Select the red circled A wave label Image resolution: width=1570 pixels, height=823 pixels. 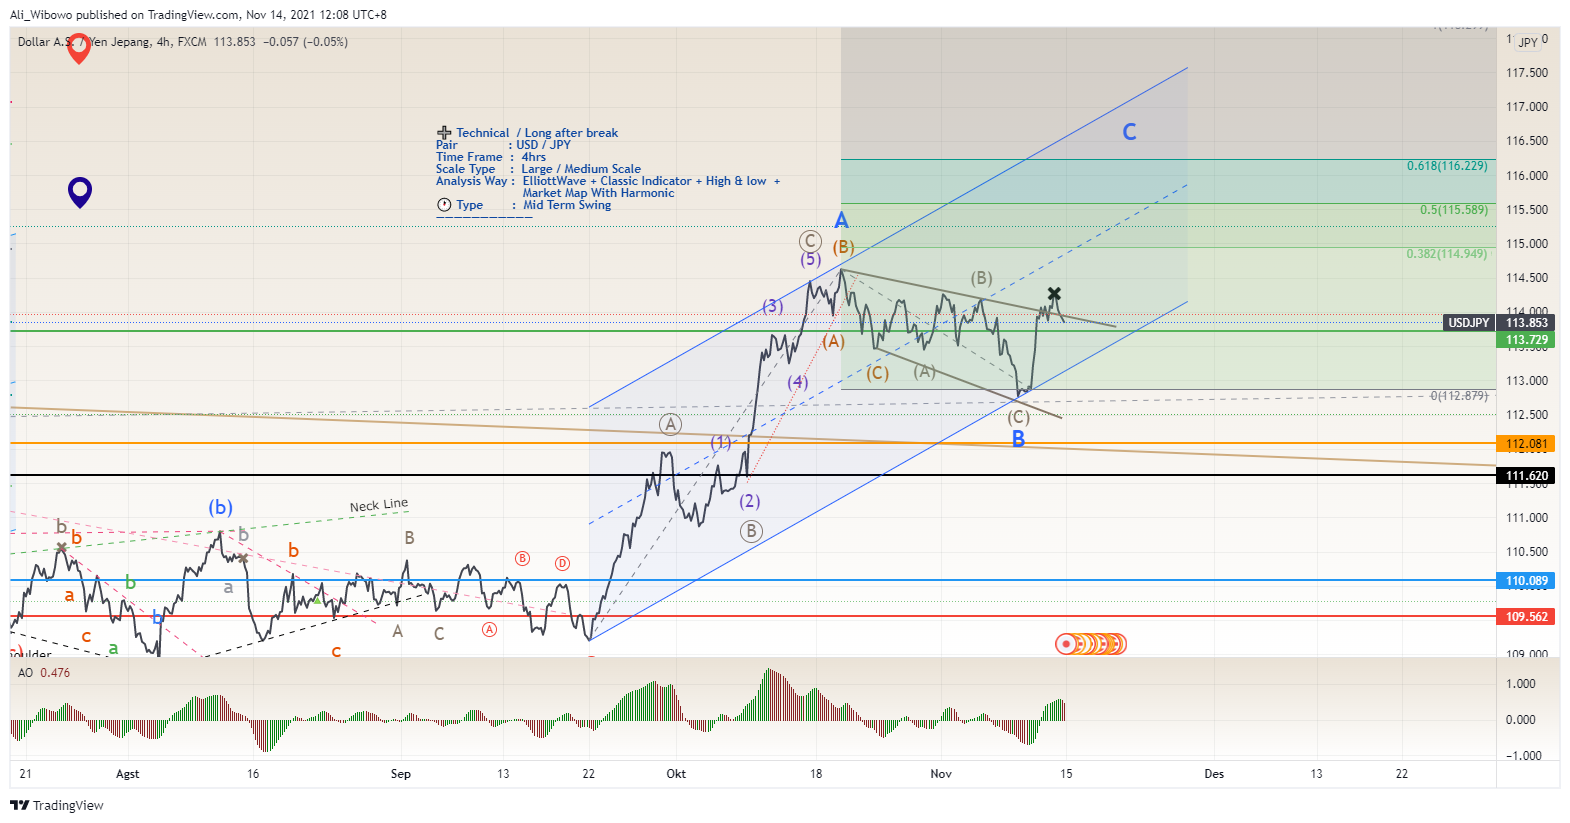489,629
